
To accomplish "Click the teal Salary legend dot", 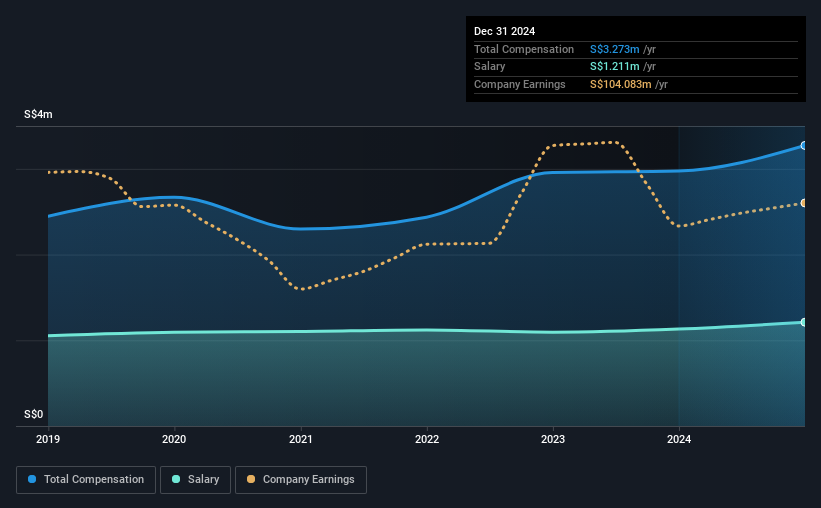I will tap(176, 479).
